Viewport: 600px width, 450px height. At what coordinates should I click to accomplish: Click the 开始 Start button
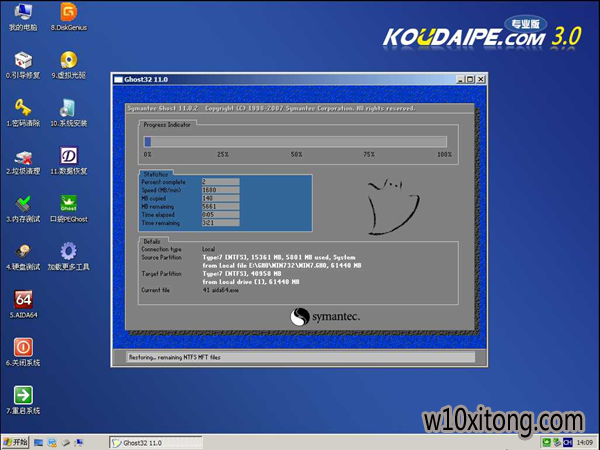click(x=15, y=442)
